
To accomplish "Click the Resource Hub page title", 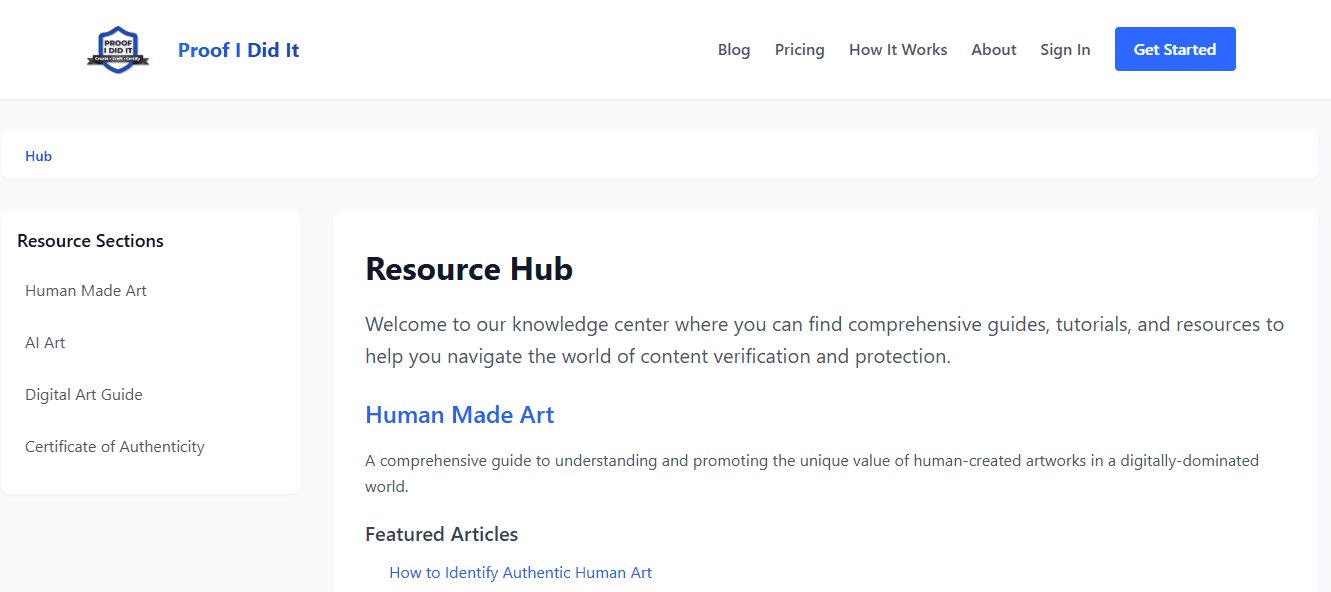I will (x=468, y=269).
